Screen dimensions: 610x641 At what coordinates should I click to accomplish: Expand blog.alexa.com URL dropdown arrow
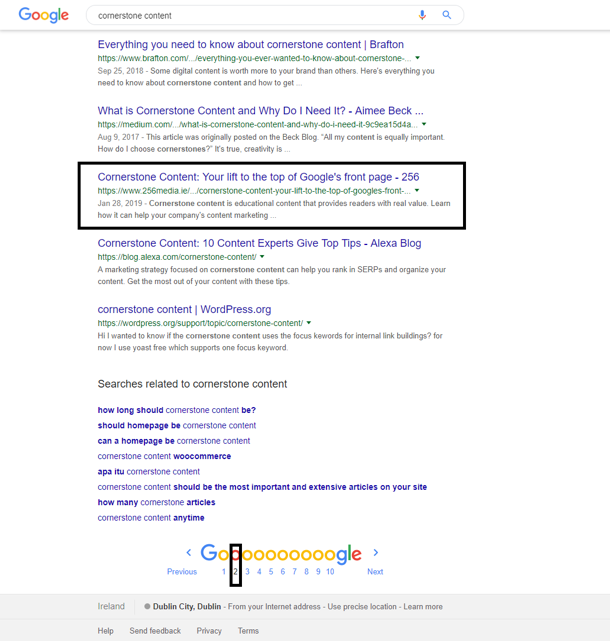pyautogui.click(x=262, y=257)
